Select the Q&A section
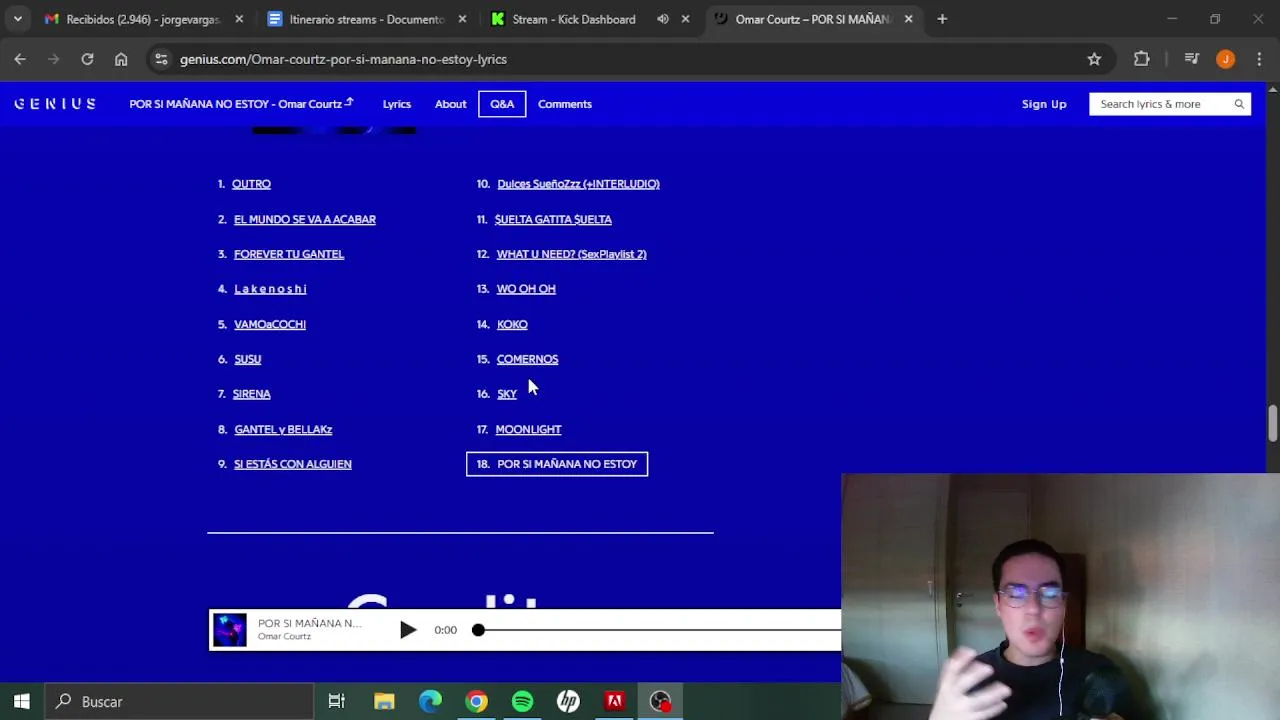Viewport: 1280px width, 720px height. tap(502, 104)
